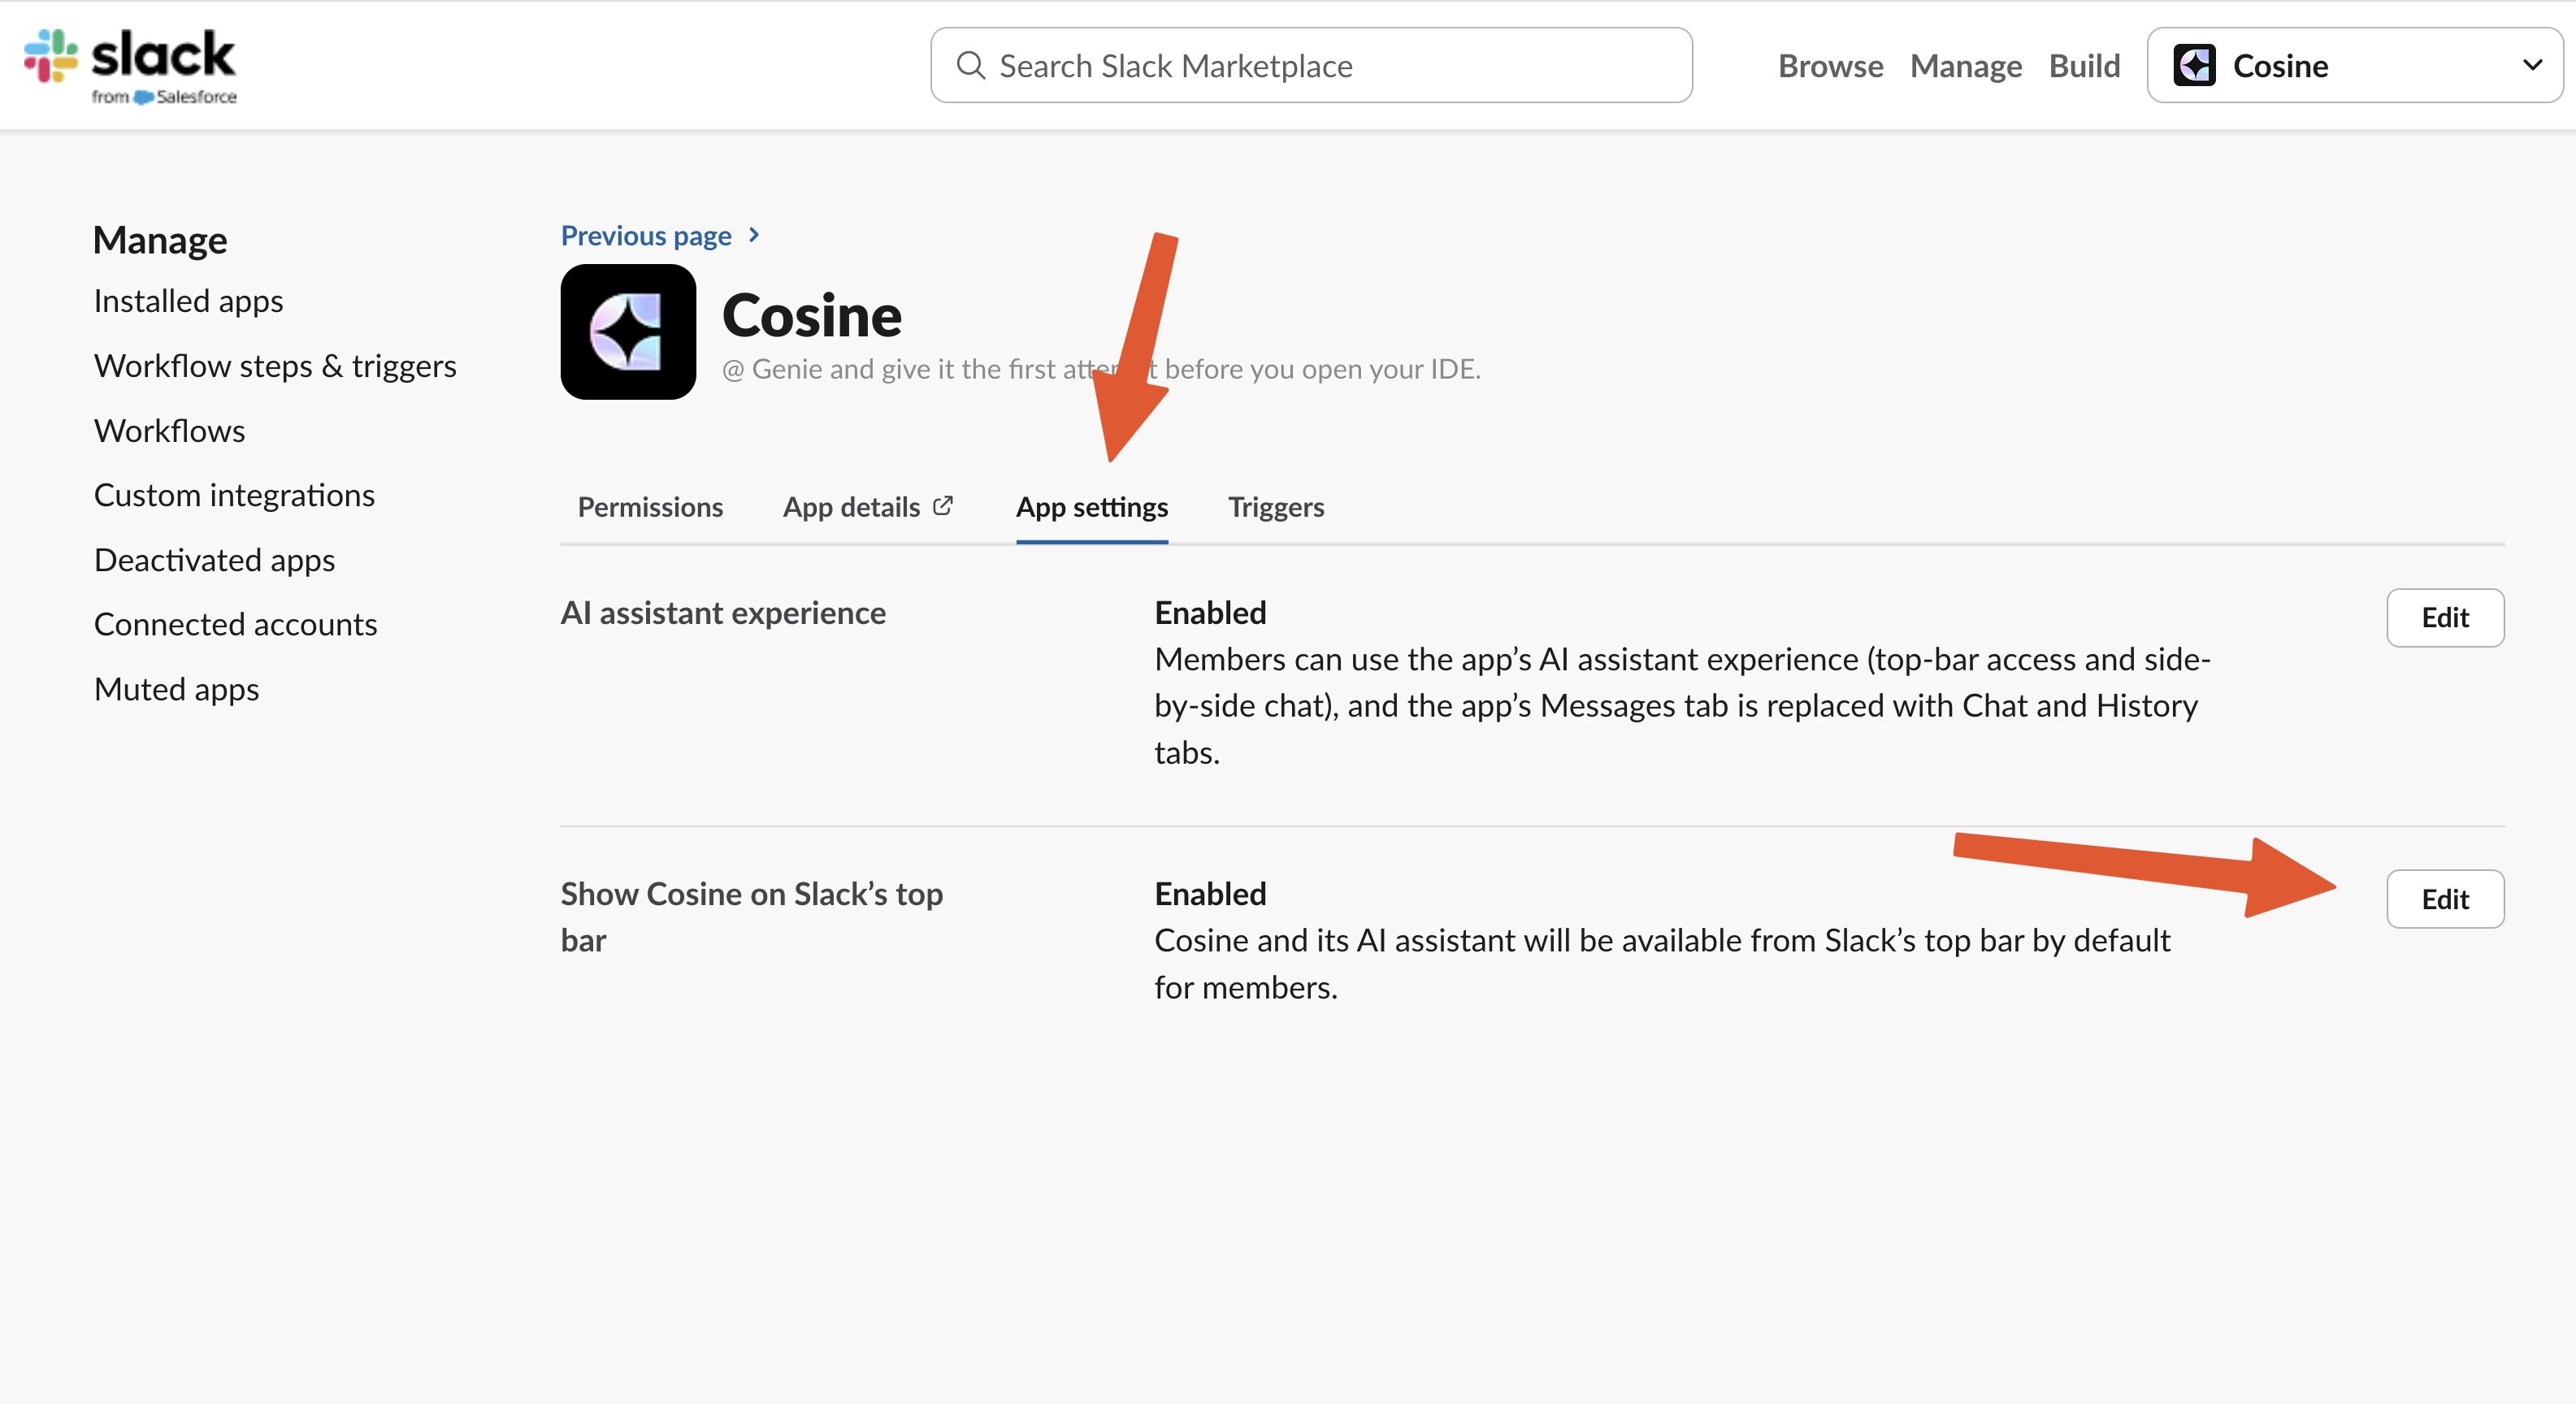
Task: Edit the AI assistant experience setting
Action: coord(2444,618)
